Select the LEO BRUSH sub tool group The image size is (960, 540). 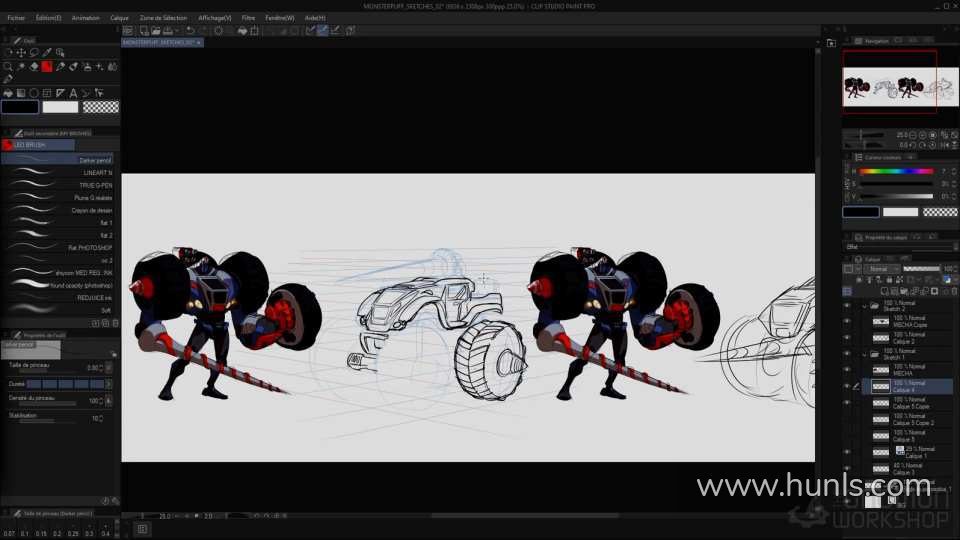(x=38, y=145)
